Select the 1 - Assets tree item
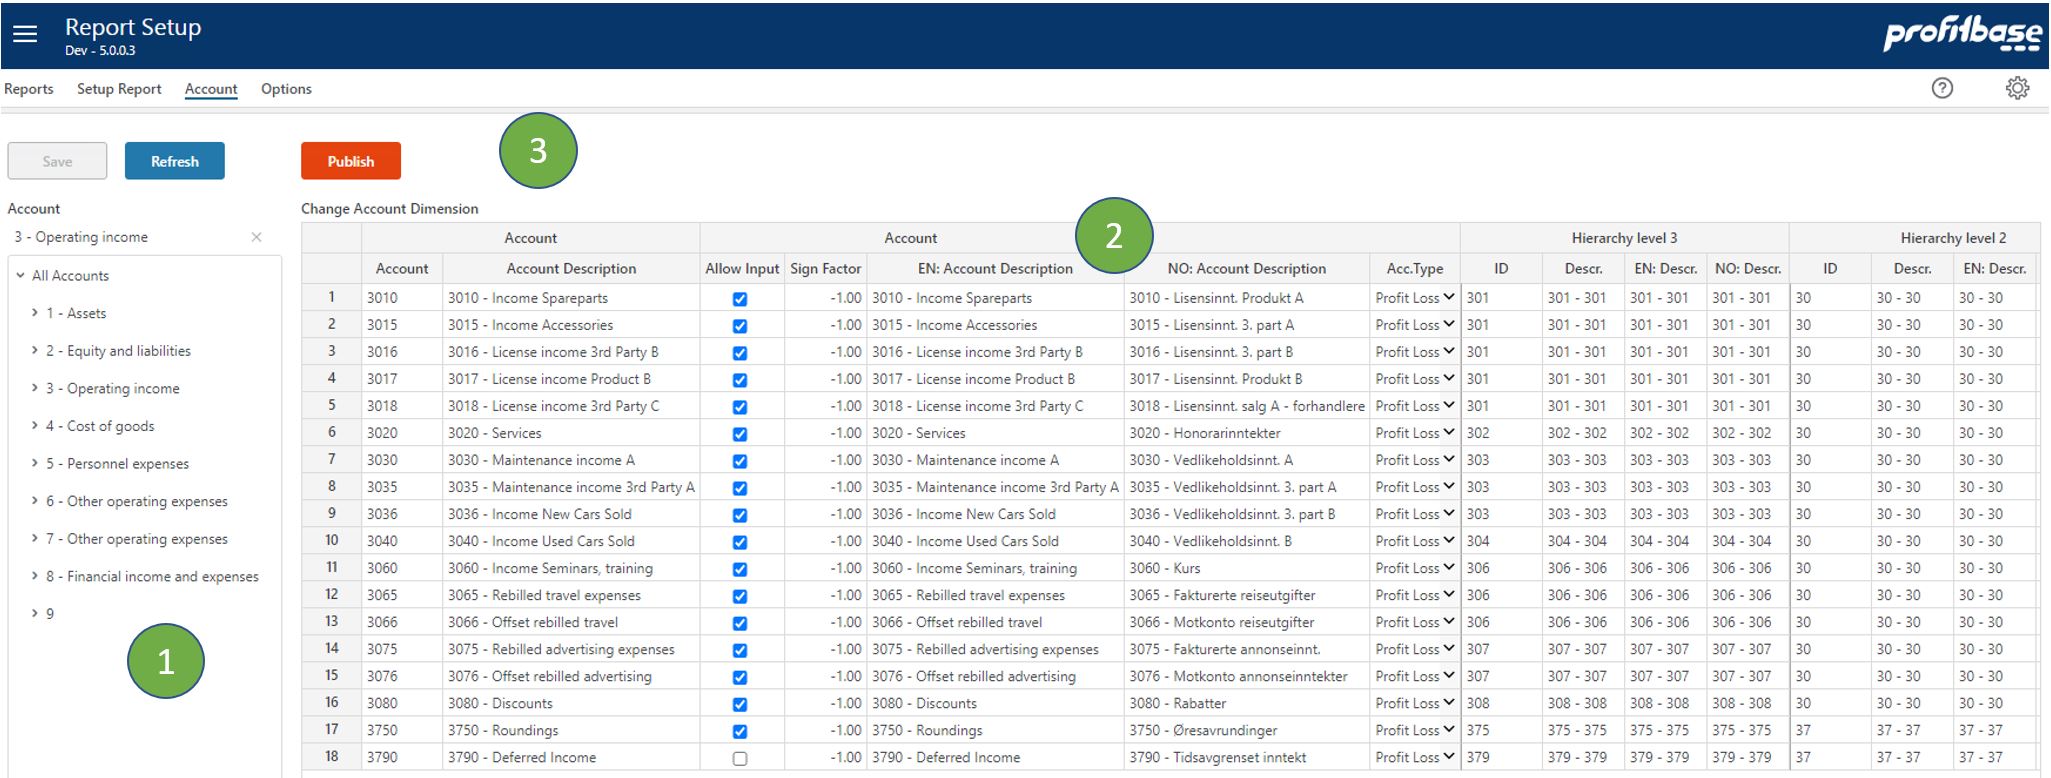2051x778 pixels. (x=76, y=314)
